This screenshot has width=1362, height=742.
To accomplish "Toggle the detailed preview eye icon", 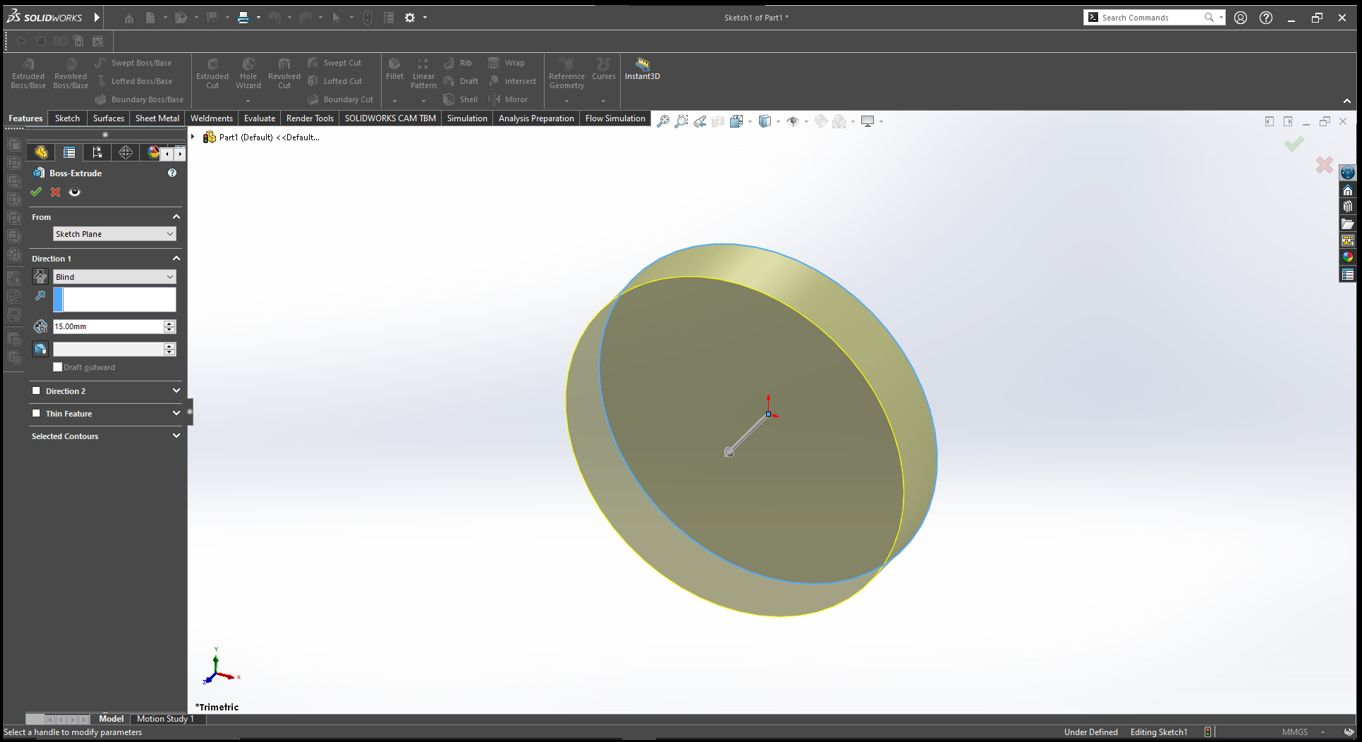I will [74, 192].
